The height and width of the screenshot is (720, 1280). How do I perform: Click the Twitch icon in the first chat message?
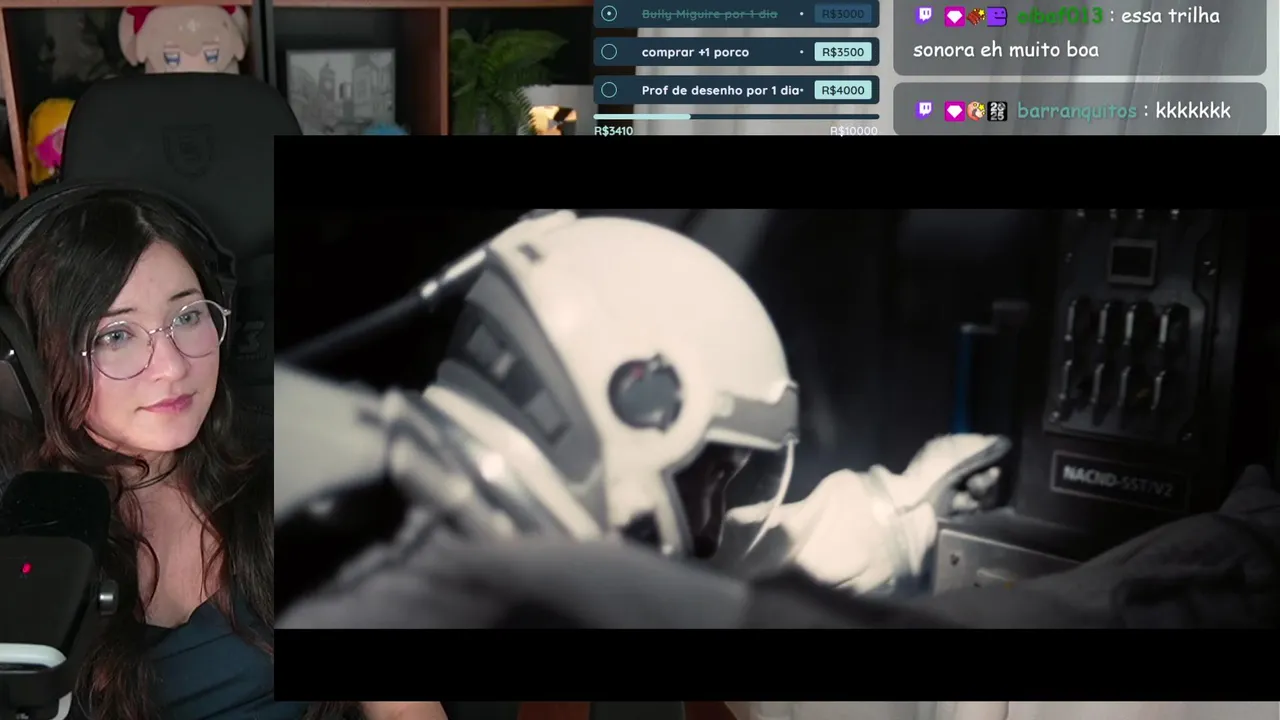(x=925, y=15)
